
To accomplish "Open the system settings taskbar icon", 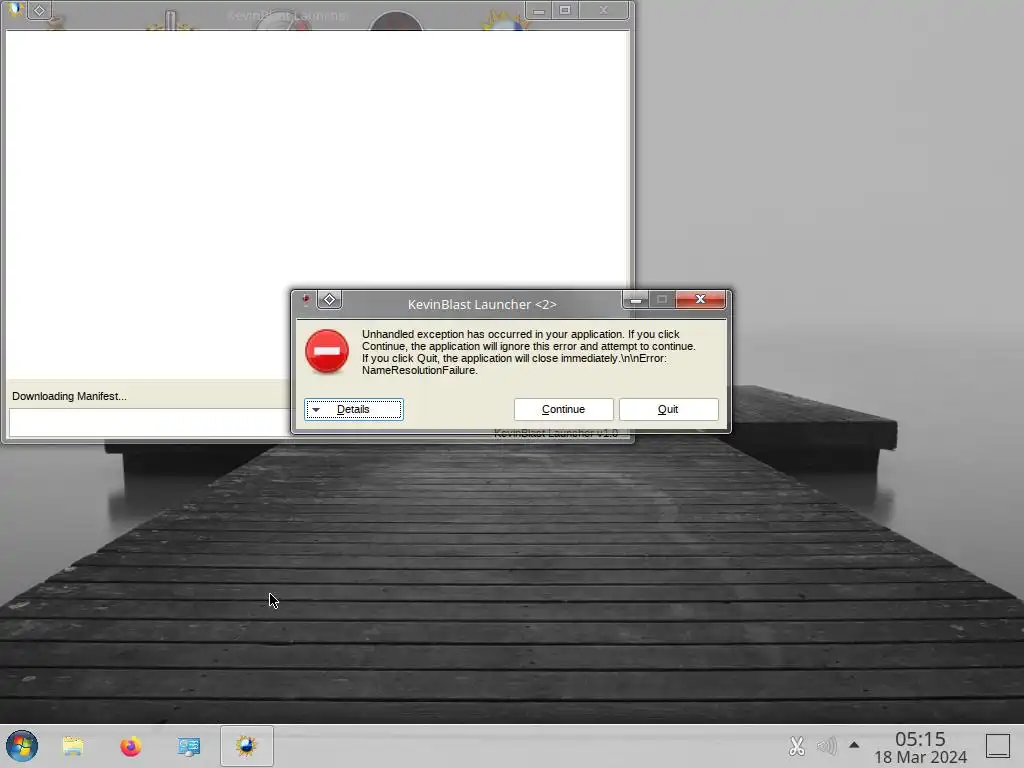I will pyautogui.click(x=189, y=746).
